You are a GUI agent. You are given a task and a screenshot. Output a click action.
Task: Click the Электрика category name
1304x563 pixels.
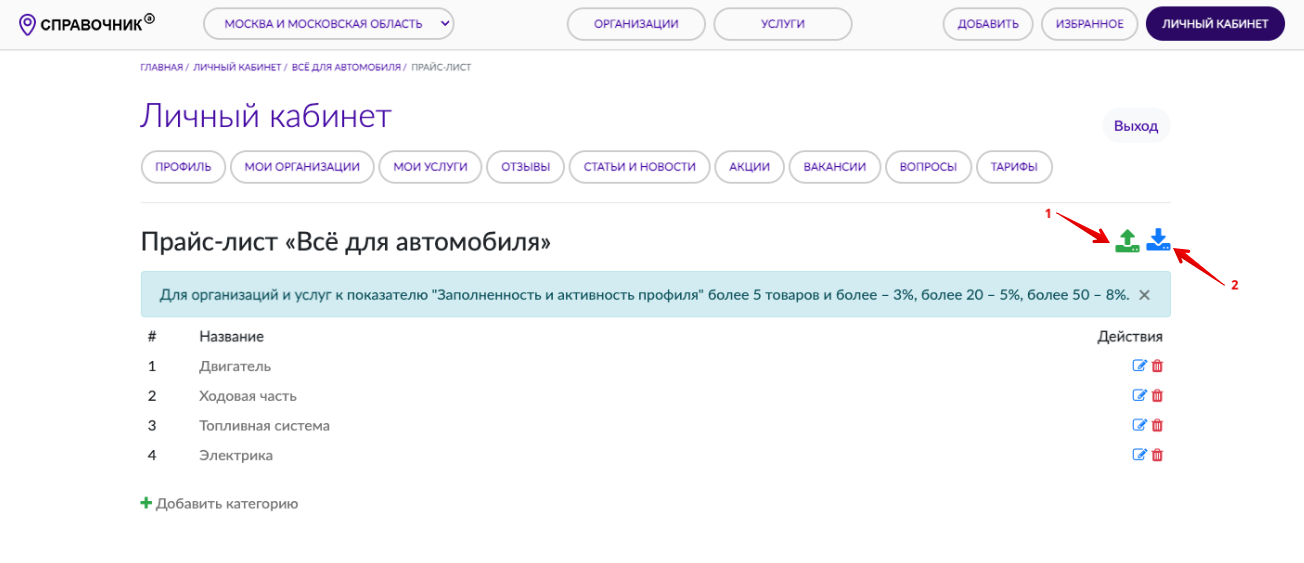click(236, 456)
